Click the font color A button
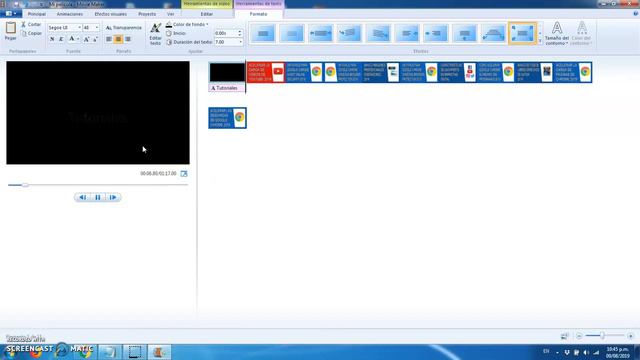Viewport: 640px width, 360px height. (71, 39)
